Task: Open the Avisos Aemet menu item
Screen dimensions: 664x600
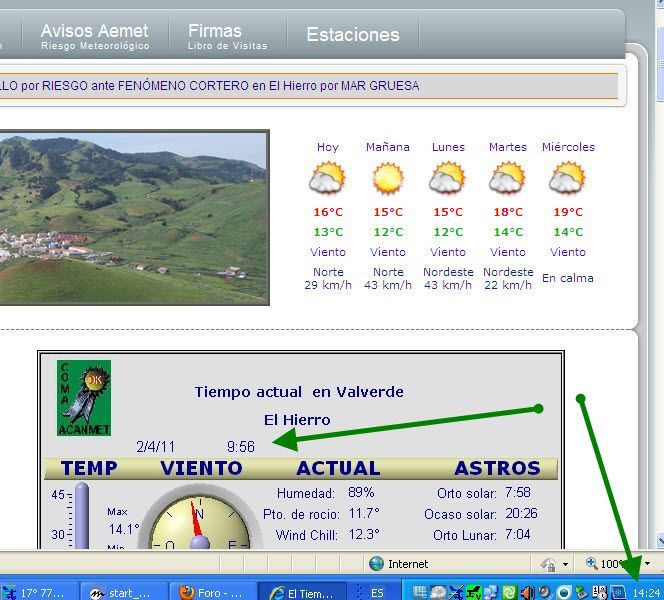Action: click(x=95, y=36)
